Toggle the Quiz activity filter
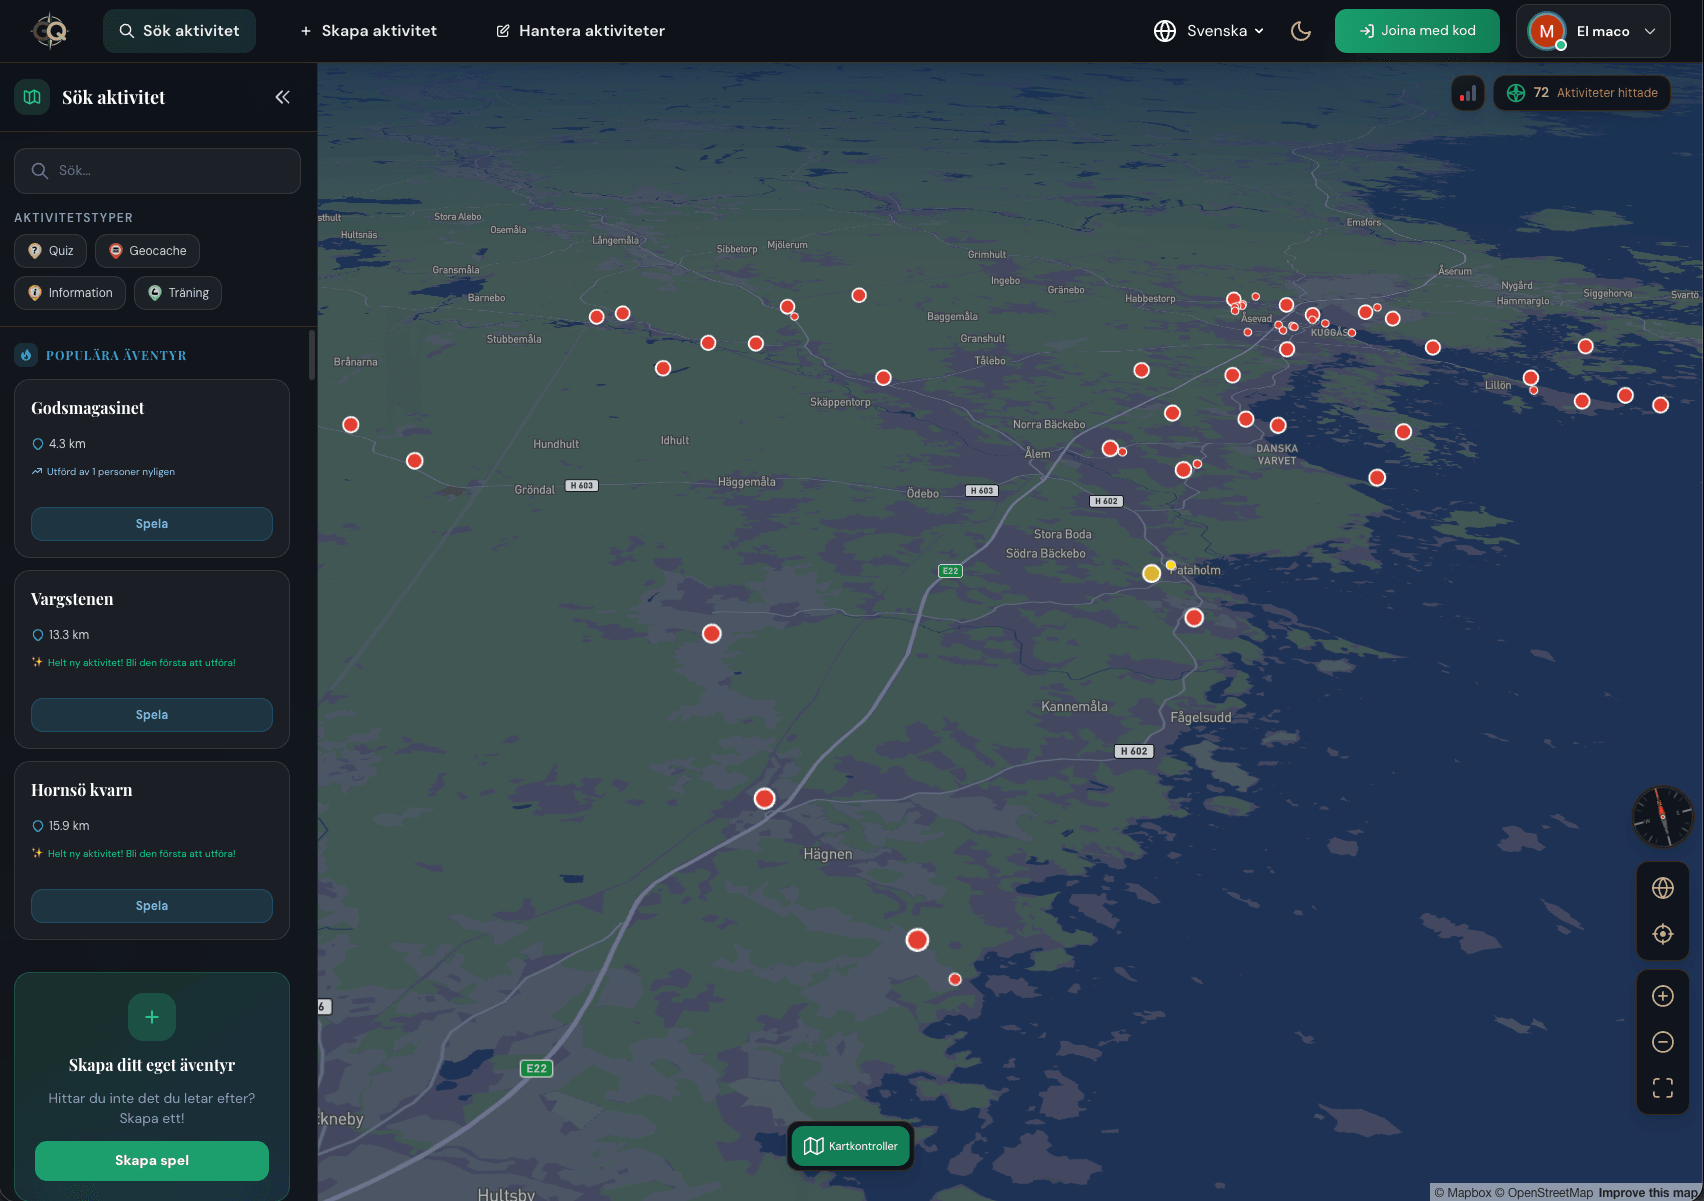The image size is (1704, 1201). (x=49, y=251)
